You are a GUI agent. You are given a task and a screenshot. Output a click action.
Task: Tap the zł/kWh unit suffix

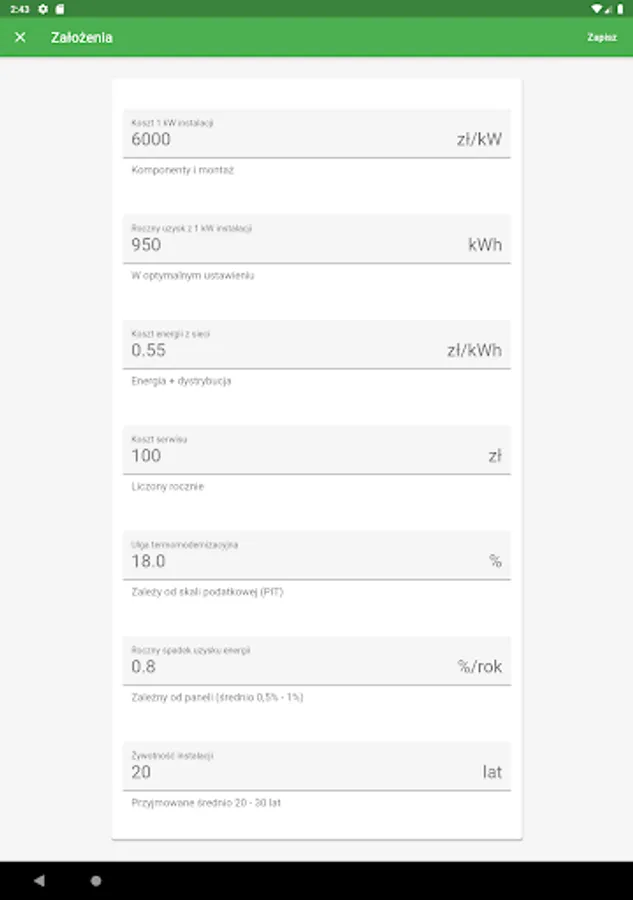474,350
